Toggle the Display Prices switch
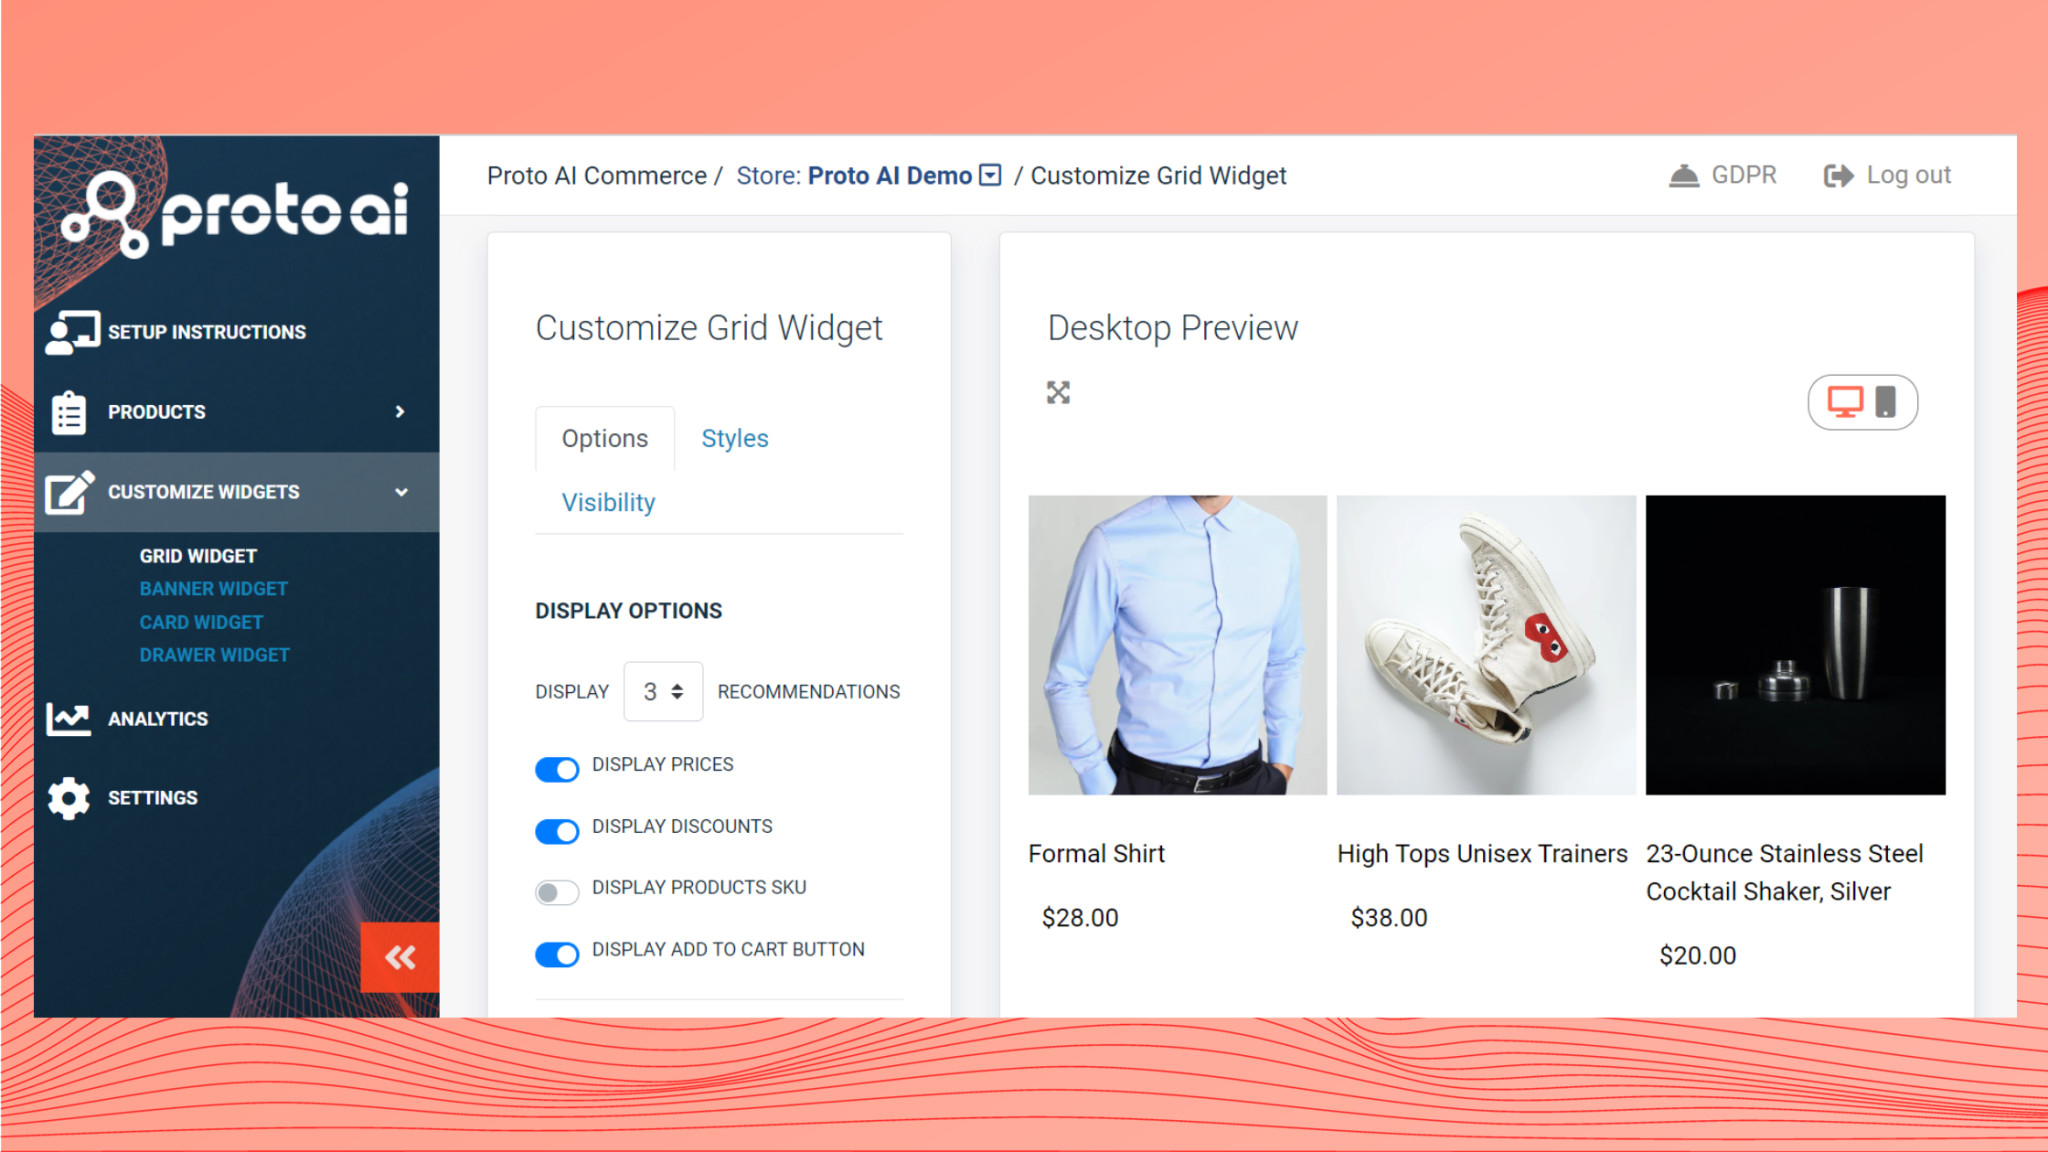The width and height of the screenshot is (2048, 1152). click(x=557, y=769)
